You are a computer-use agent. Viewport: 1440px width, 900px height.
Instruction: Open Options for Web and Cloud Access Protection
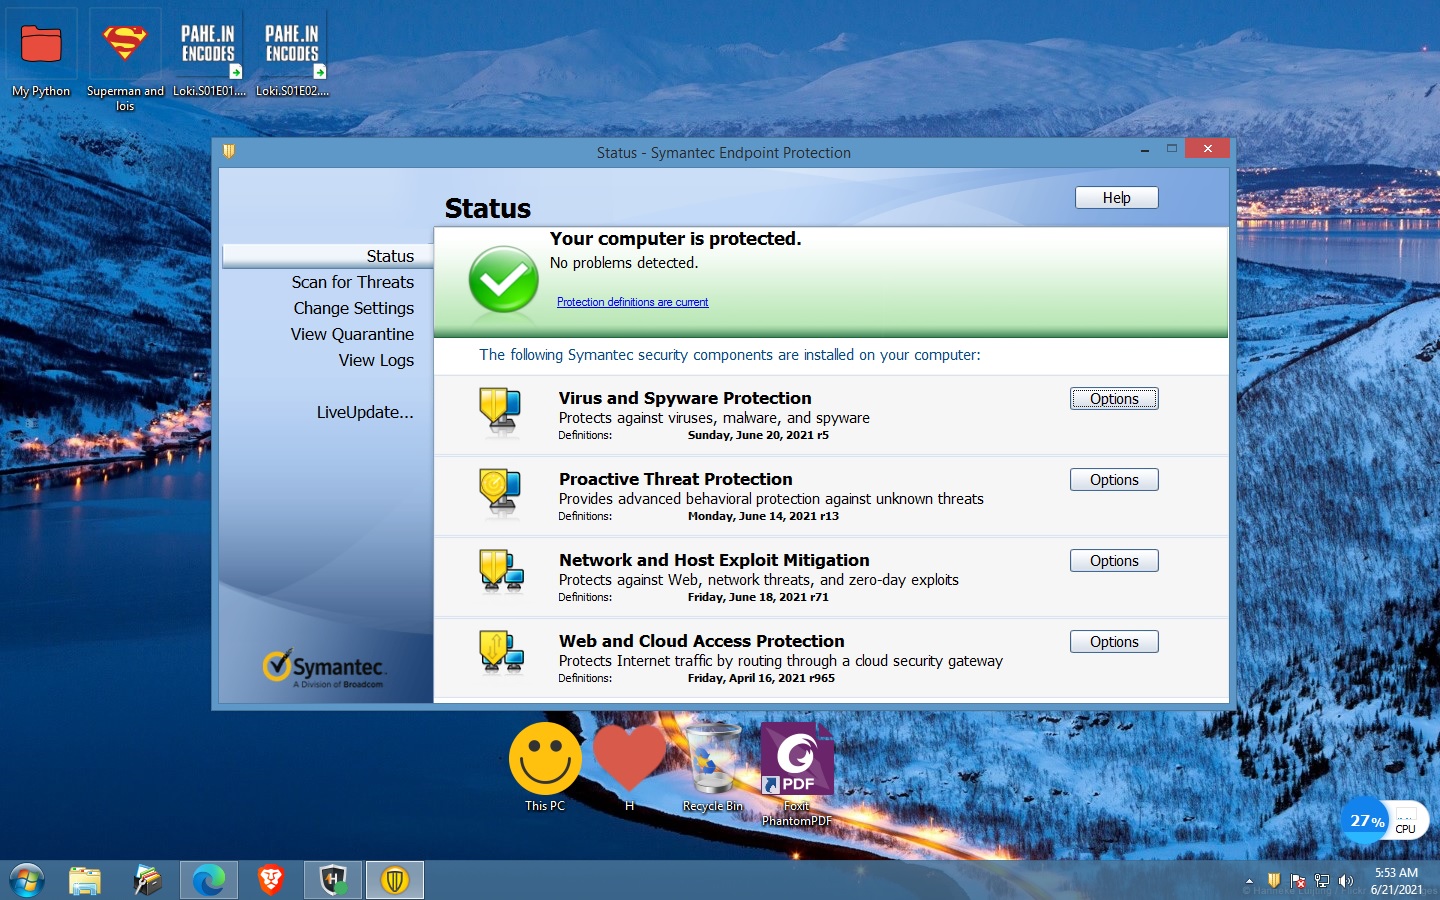pyautogui.click(x=1114, y=642)
